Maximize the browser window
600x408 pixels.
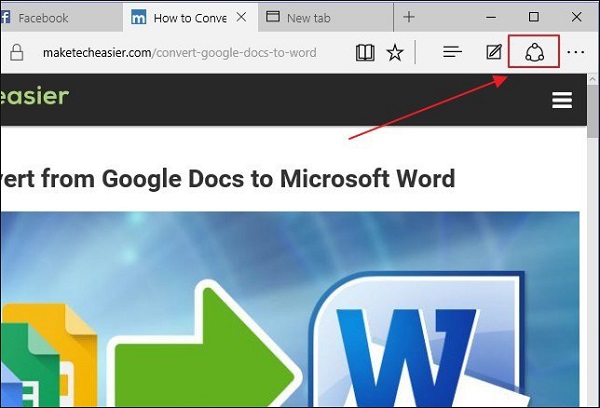(x=533, y=17)
